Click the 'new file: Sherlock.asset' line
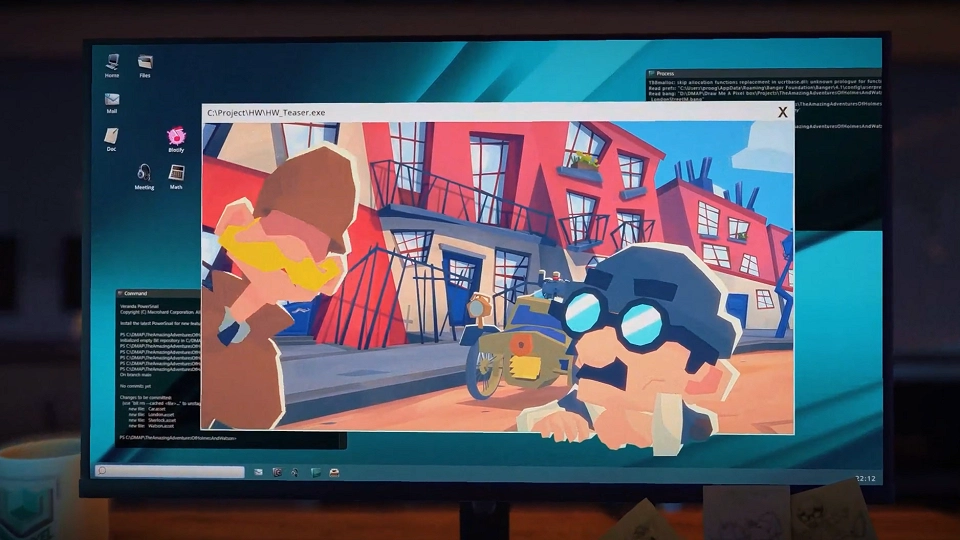This screenshot has width=960, height=540. click(152, 421)
